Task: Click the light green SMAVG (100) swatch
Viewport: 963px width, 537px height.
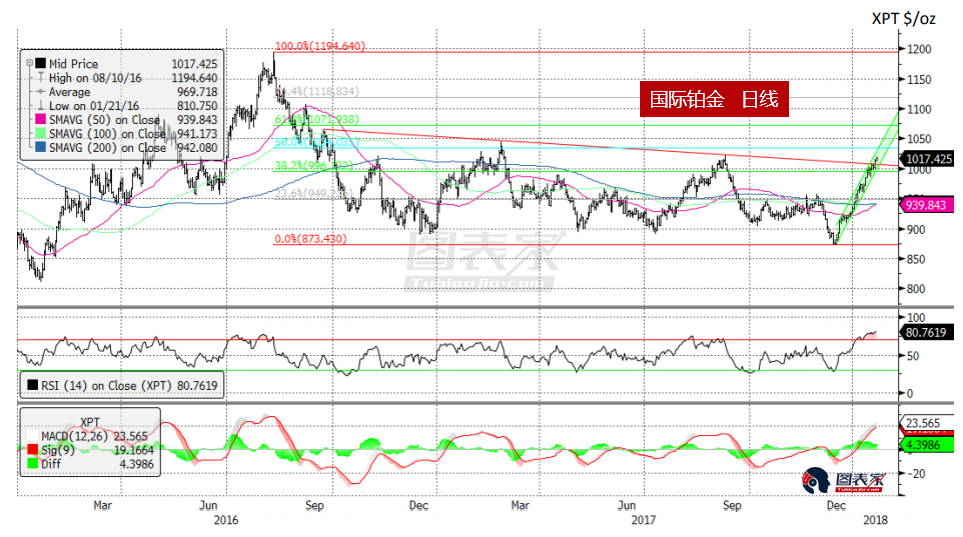Action: (41, 134)
